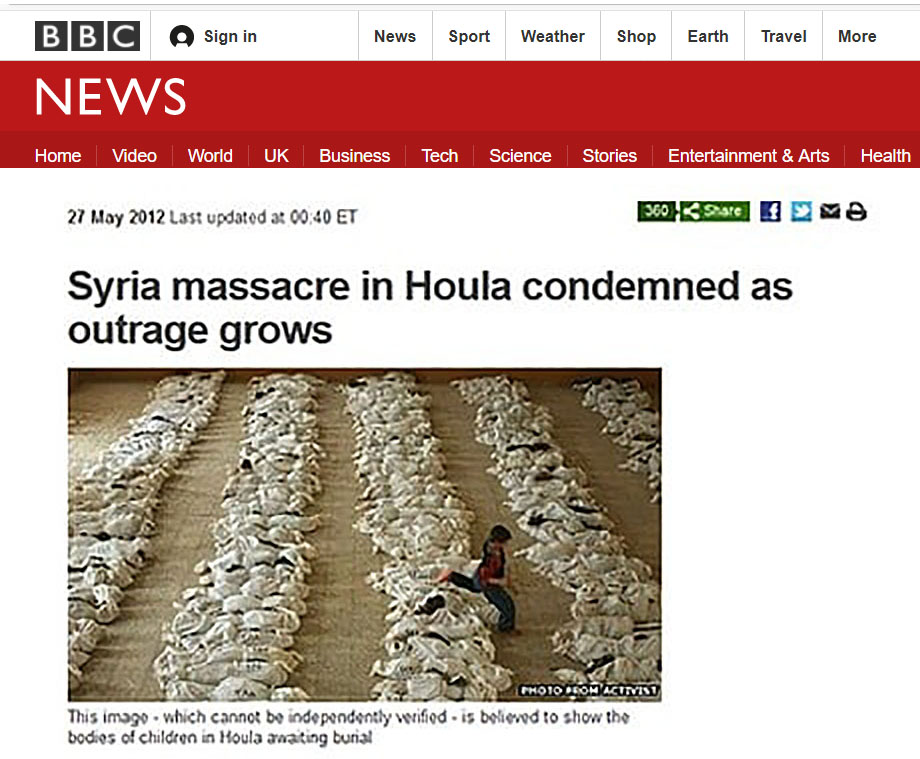This screenshot has height=759, width=920.
Task: Open the Sport section
Action: 469,36
